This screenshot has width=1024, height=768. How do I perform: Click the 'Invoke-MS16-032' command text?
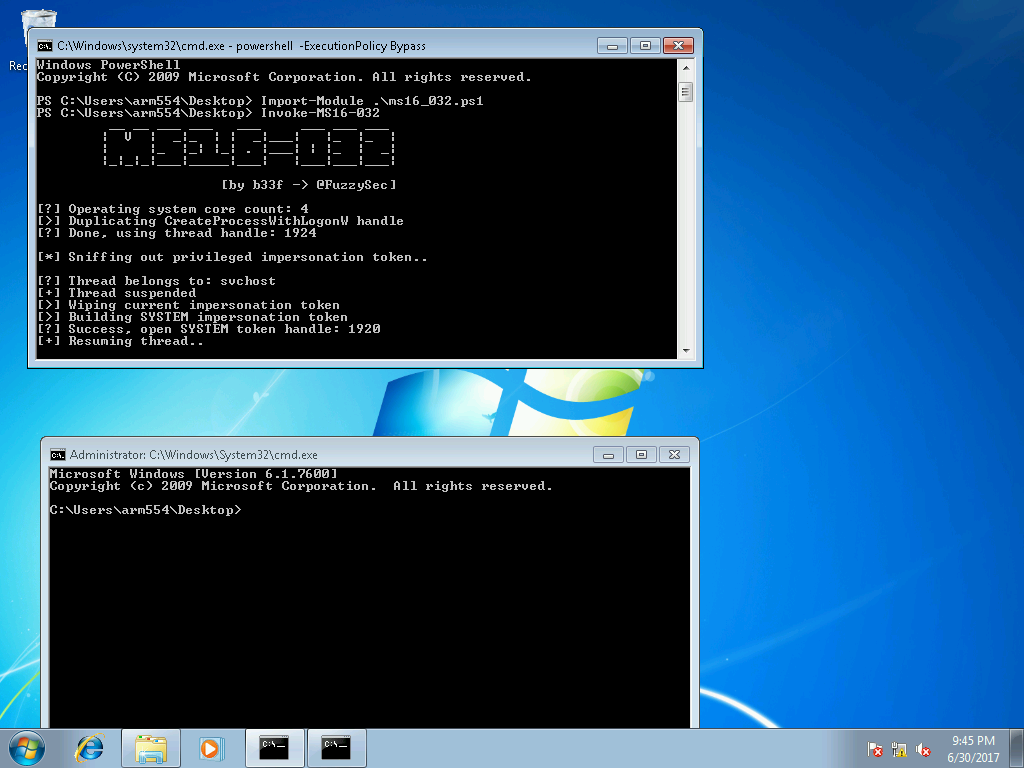point(320,113)
